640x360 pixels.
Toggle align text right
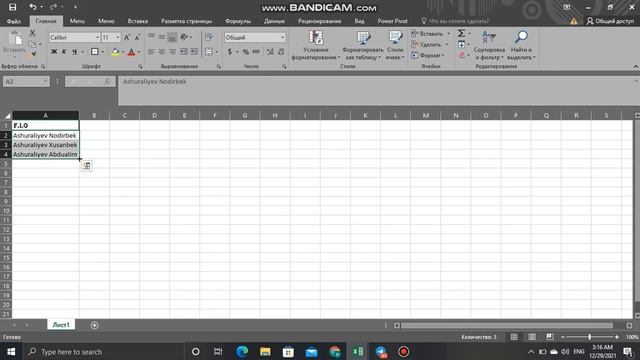172,52
